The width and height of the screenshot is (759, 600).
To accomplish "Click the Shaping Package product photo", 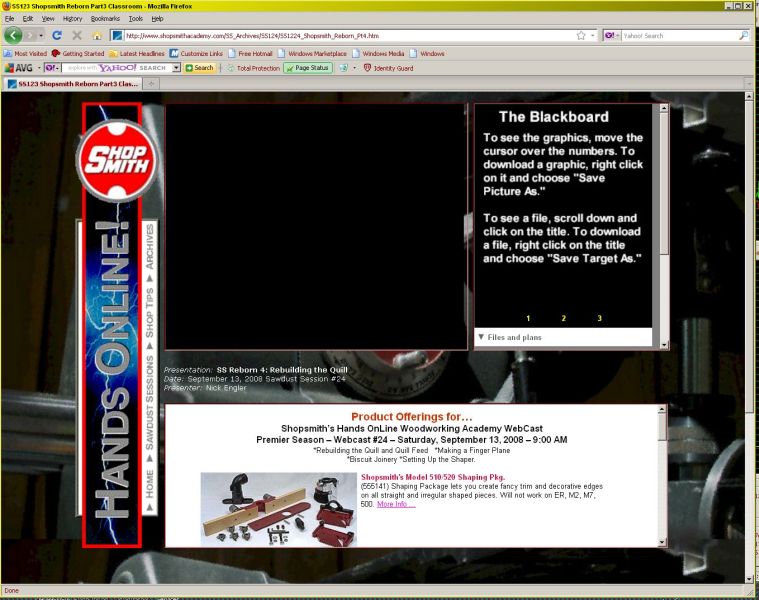I will point(279,510).
